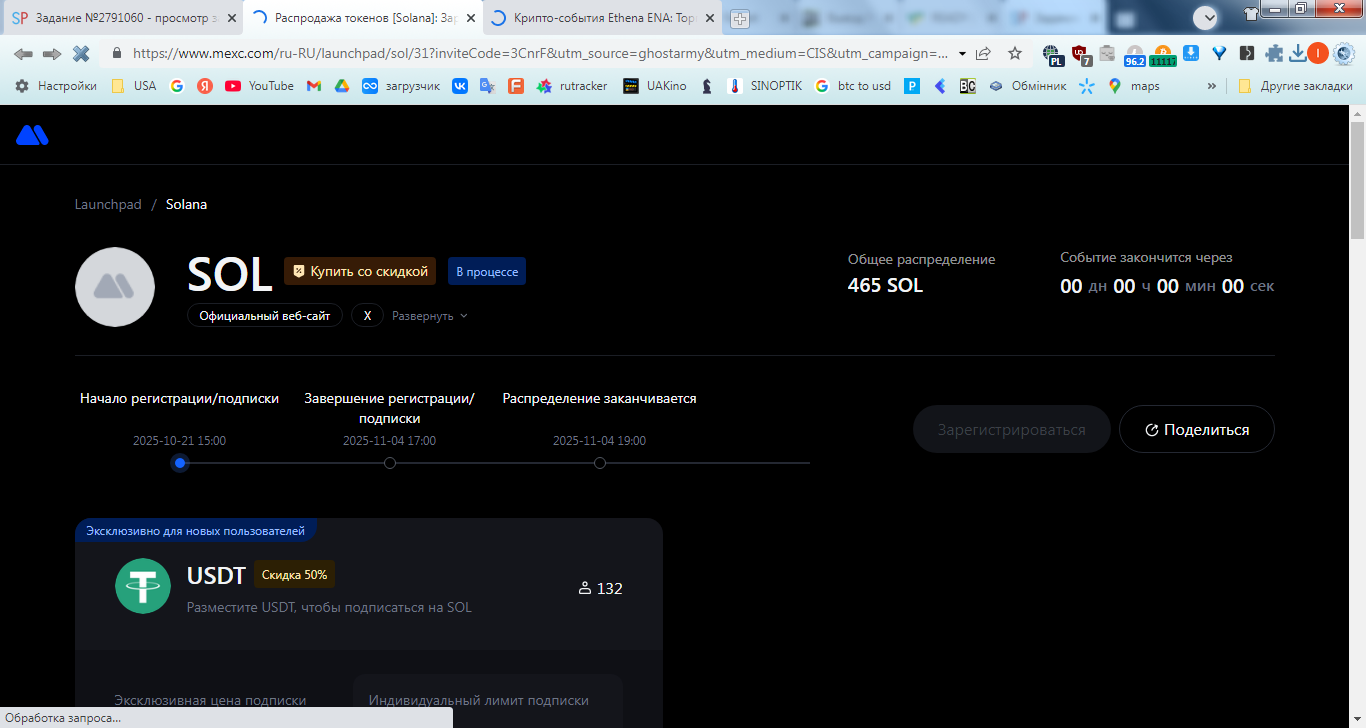Image resolution: width=1366 pixels, height=728 pixels.
Task: Open the orange profile avatar
Action: [x=1318, y=53]
